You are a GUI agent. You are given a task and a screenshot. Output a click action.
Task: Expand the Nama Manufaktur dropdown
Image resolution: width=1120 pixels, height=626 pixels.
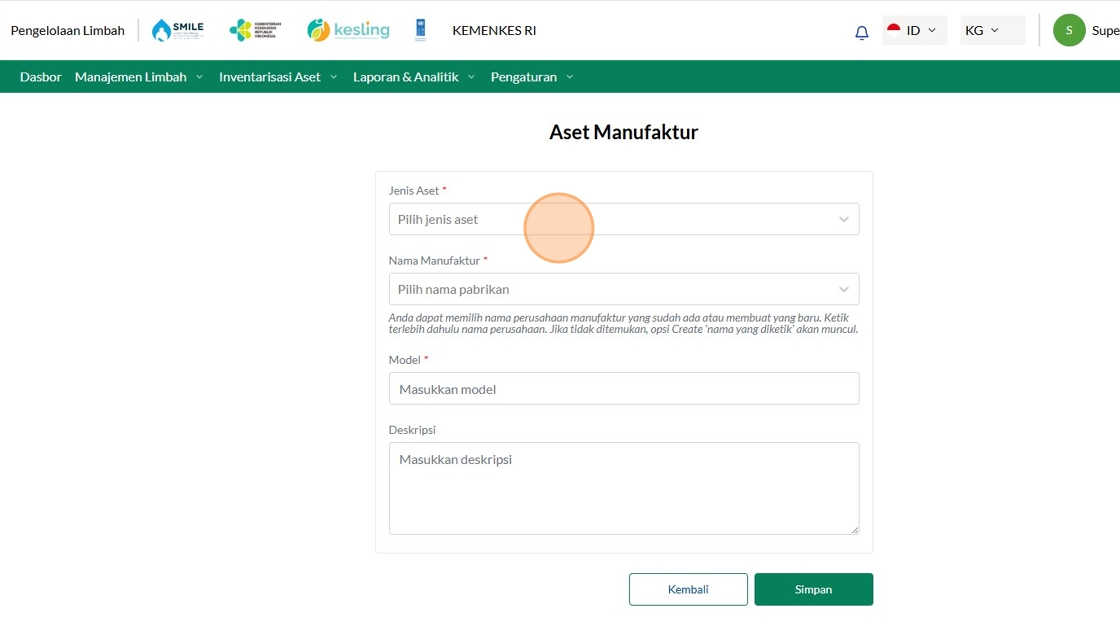coord(624,289)
